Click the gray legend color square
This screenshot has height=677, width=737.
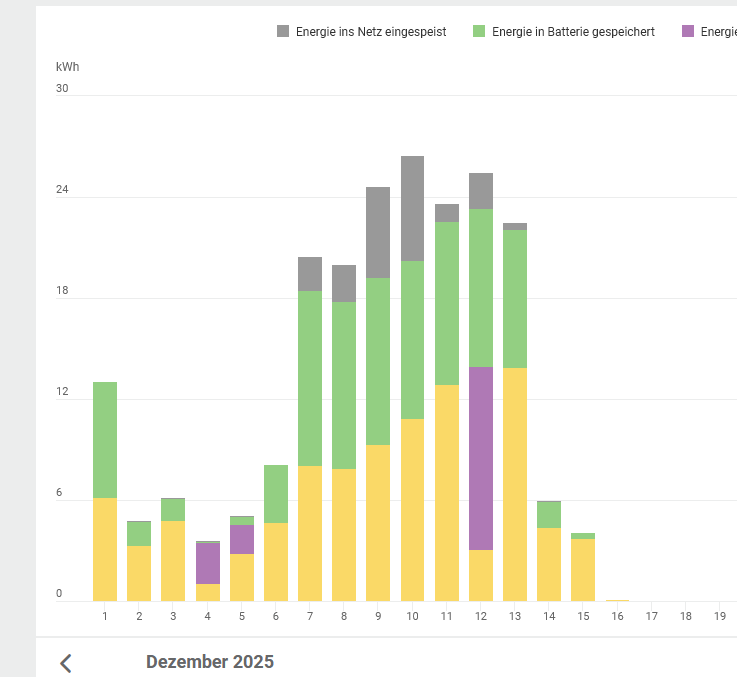(283, 32)
